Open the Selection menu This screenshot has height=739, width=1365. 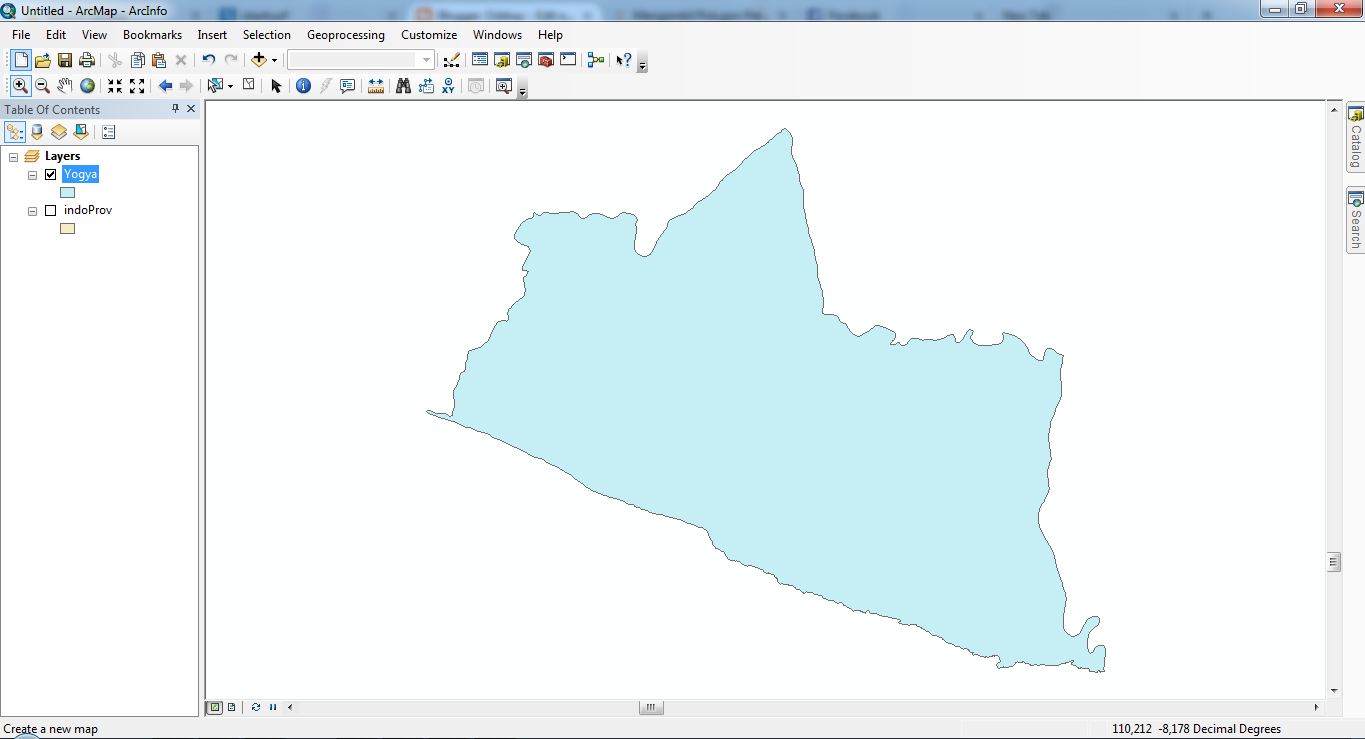(x=266, y=34)
